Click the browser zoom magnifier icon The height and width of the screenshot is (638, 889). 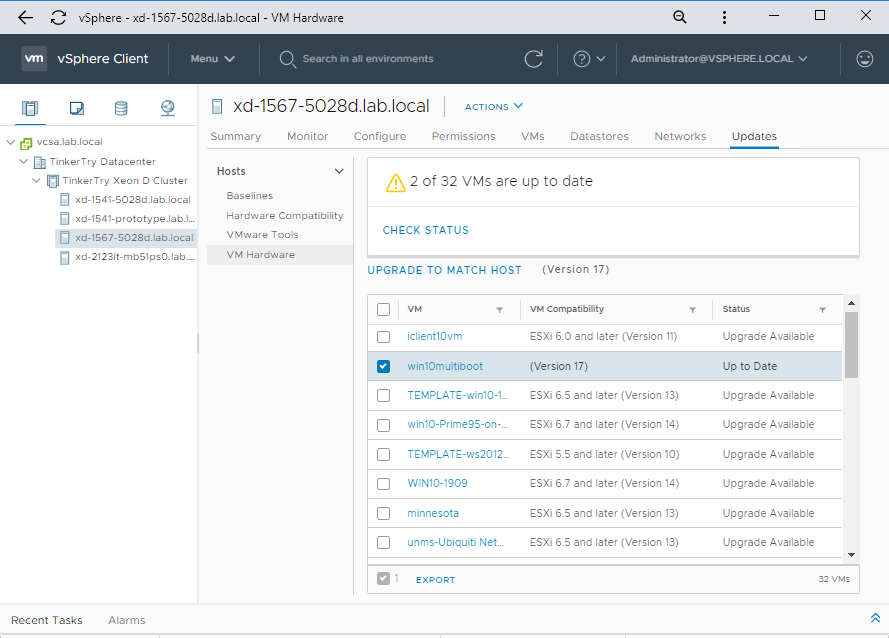click(679, 17)
